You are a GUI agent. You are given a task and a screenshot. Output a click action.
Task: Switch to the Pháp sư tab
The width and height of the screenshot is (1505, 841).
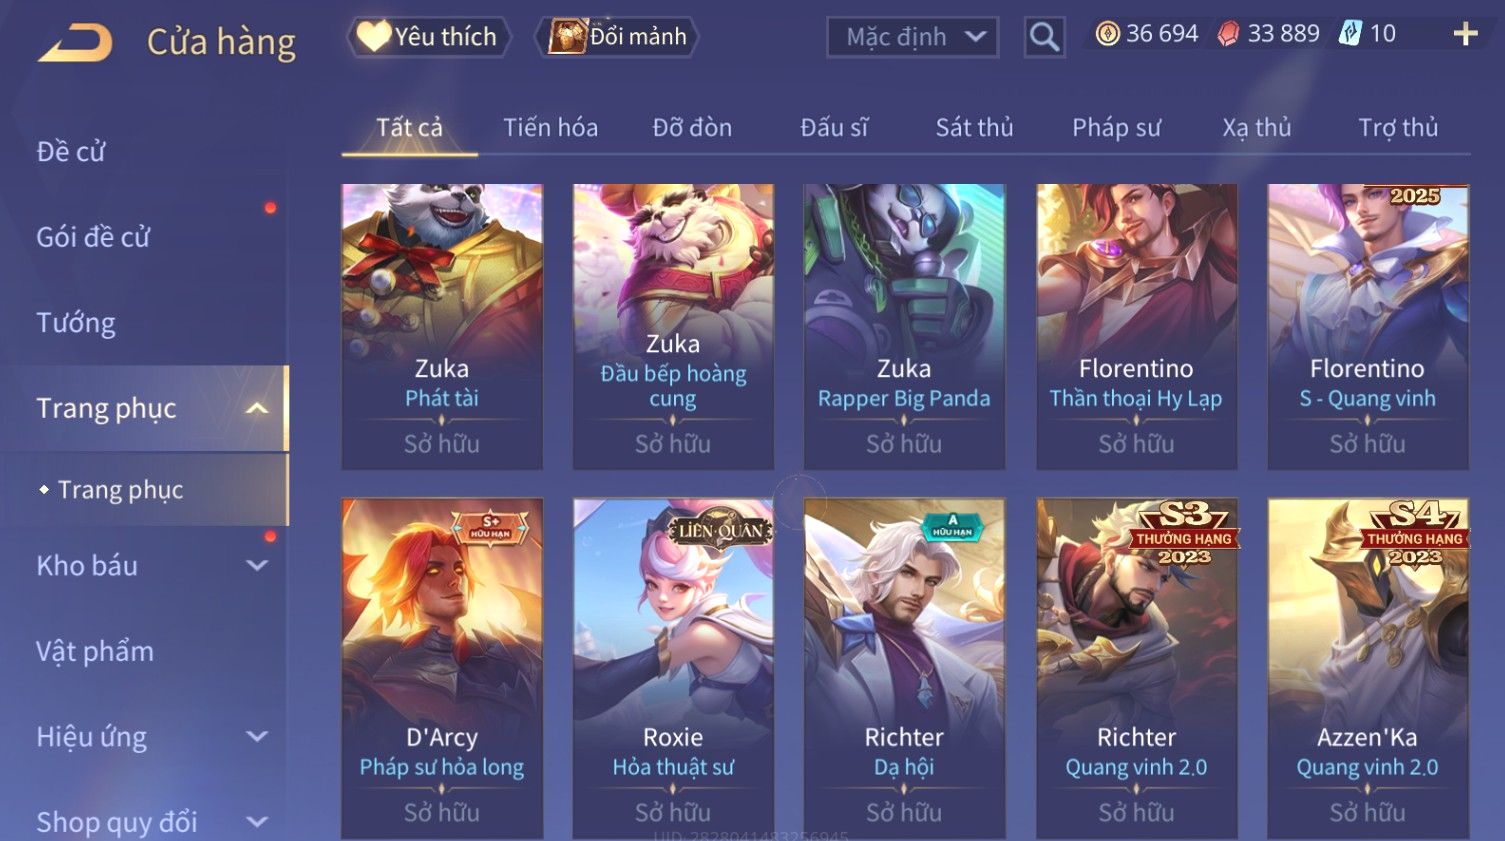(1116, 128)
